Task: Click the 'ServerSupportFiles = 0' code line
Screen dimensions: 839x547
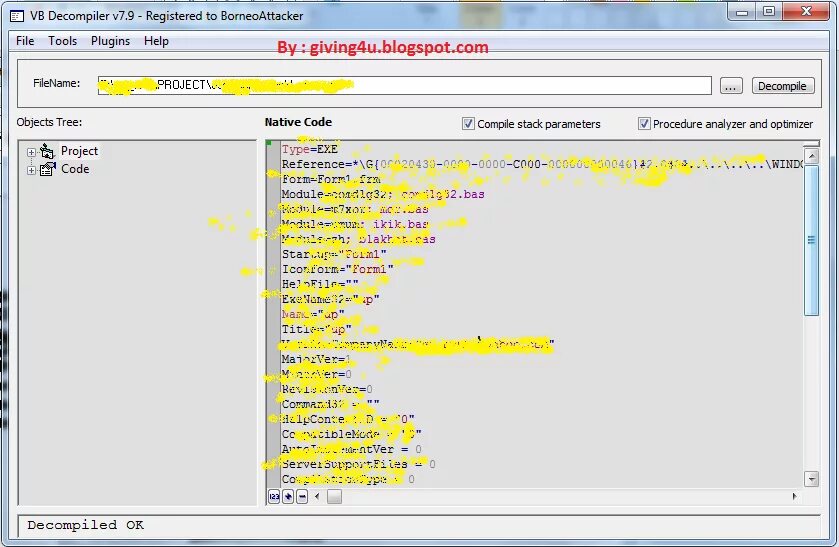Action: (359, 464)
